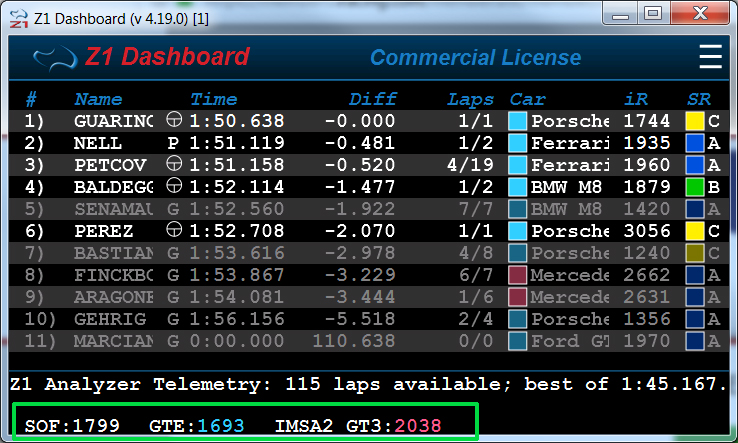
Task: Click the steering wheel icon in BALDEGG's row
Action: click(174, 185)
